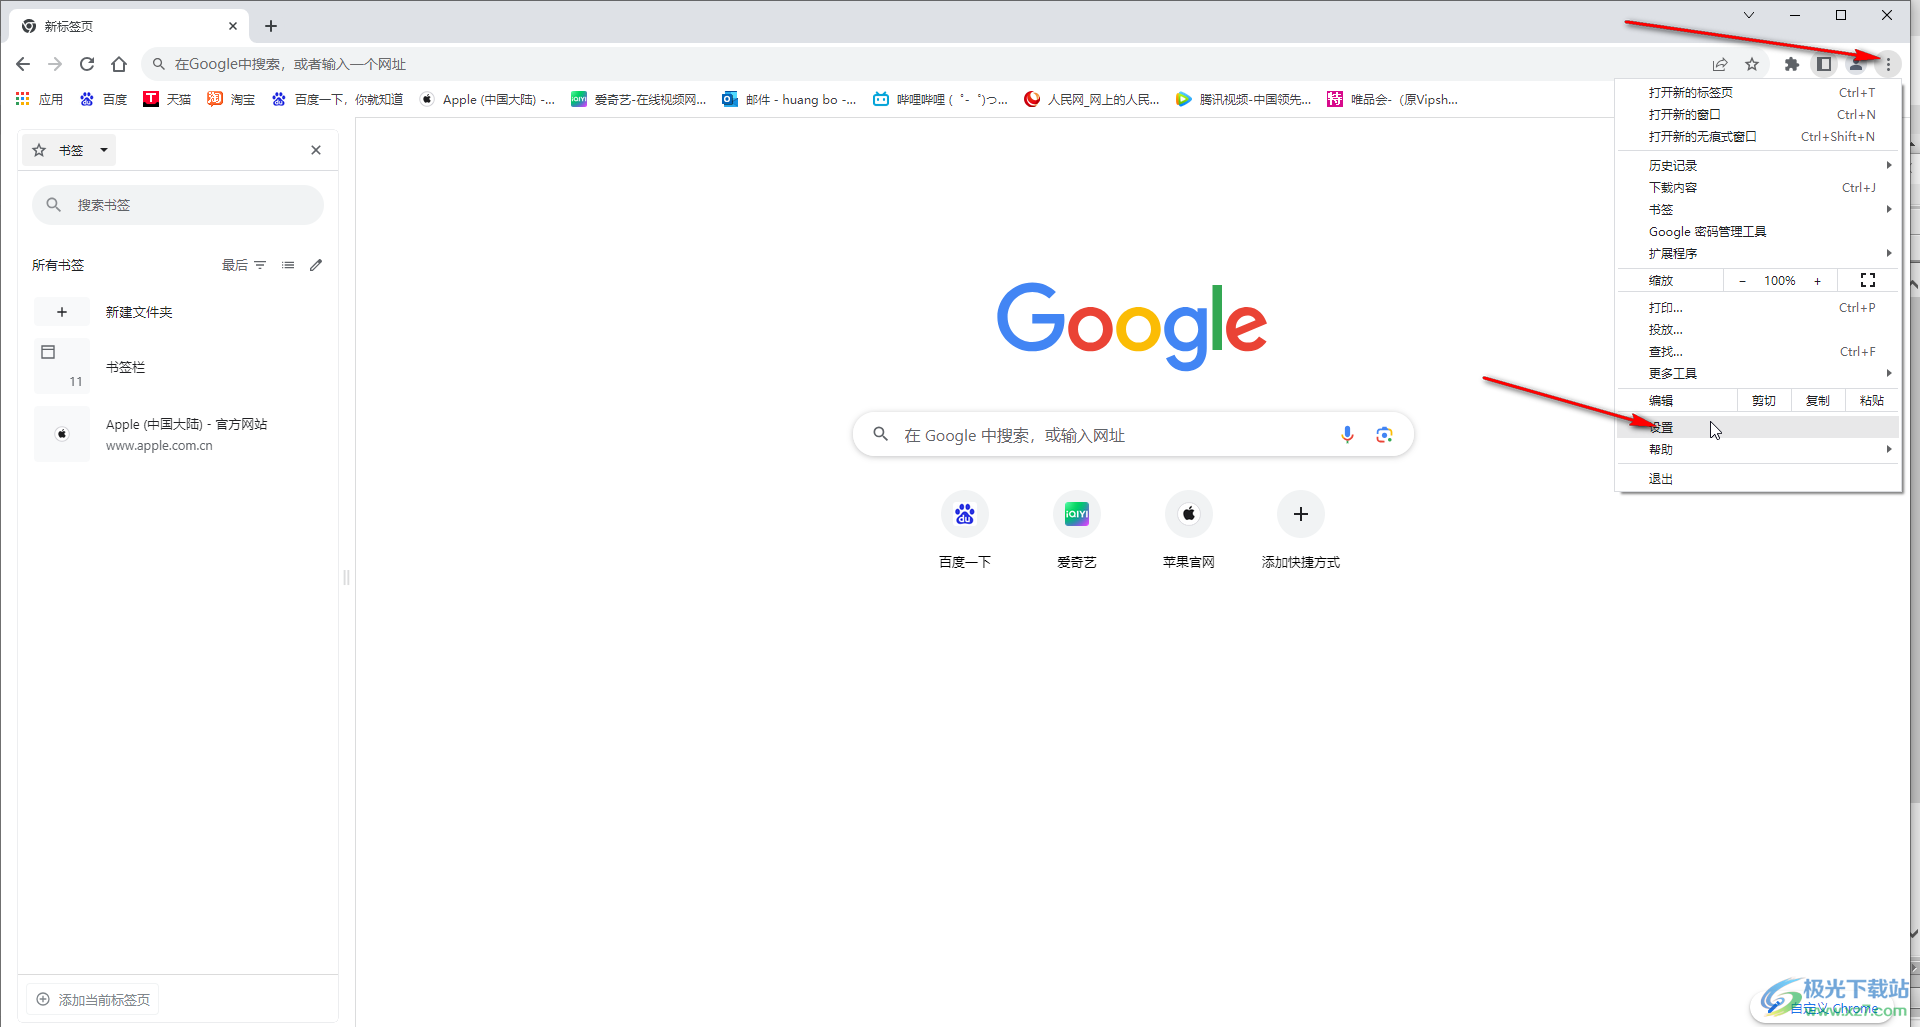The width and height of the screenshot is (1920, 1027).
Task: Open the profile avatar icon
Action: click(1856, 64)
